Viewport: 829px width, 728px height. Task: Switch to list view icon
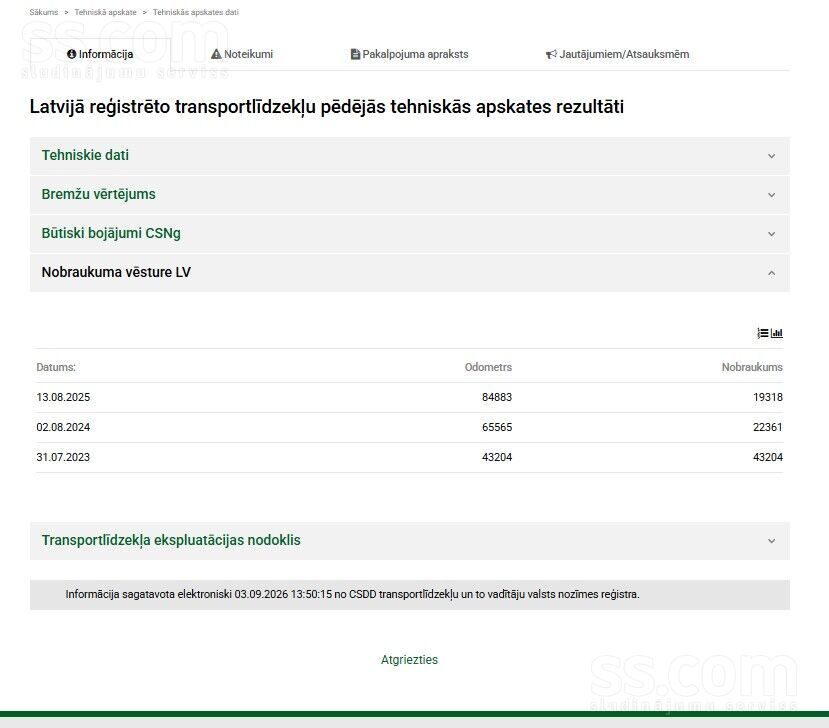[762, 333]
